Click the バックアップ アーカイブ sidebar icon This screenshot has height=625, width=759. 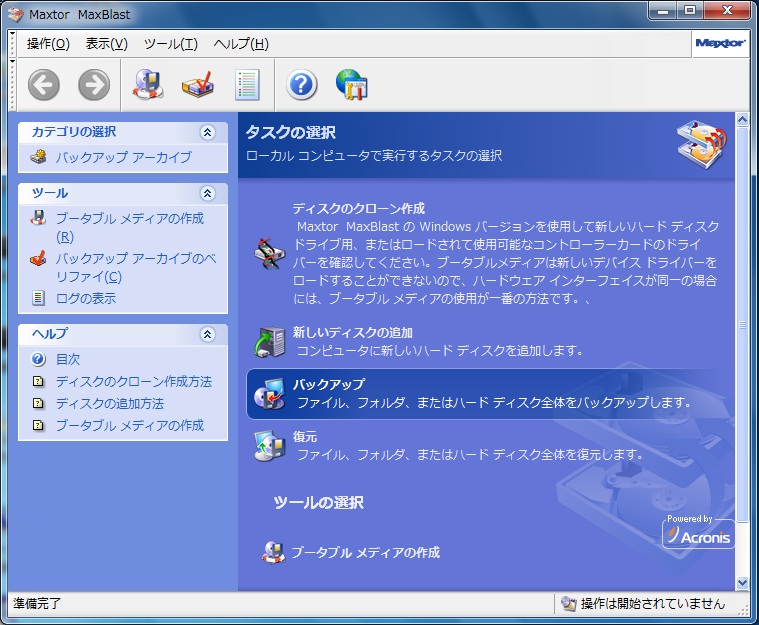click(x=38, y=157)
